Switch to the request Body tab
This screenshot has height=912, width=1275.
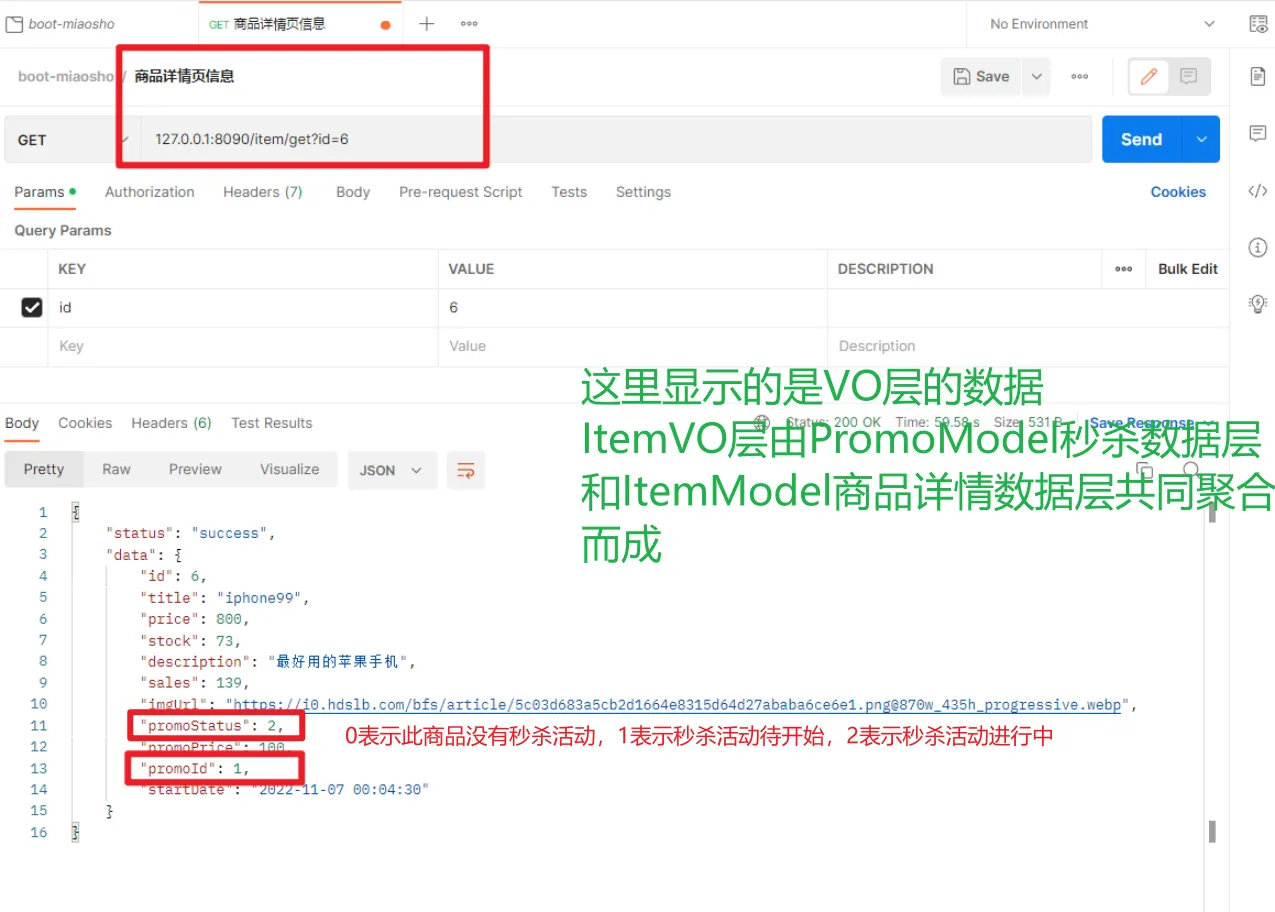click(353, 192)
